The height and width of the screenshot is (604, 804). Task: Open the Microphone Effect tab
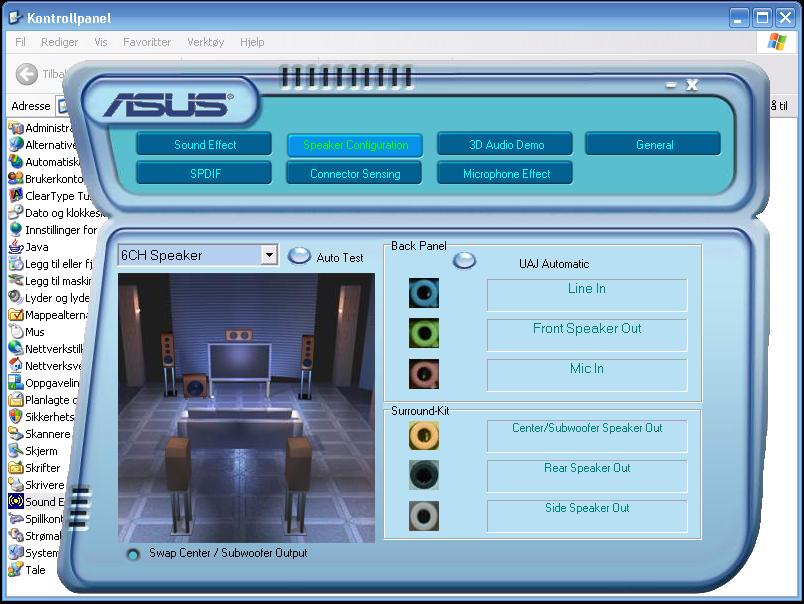505,173
